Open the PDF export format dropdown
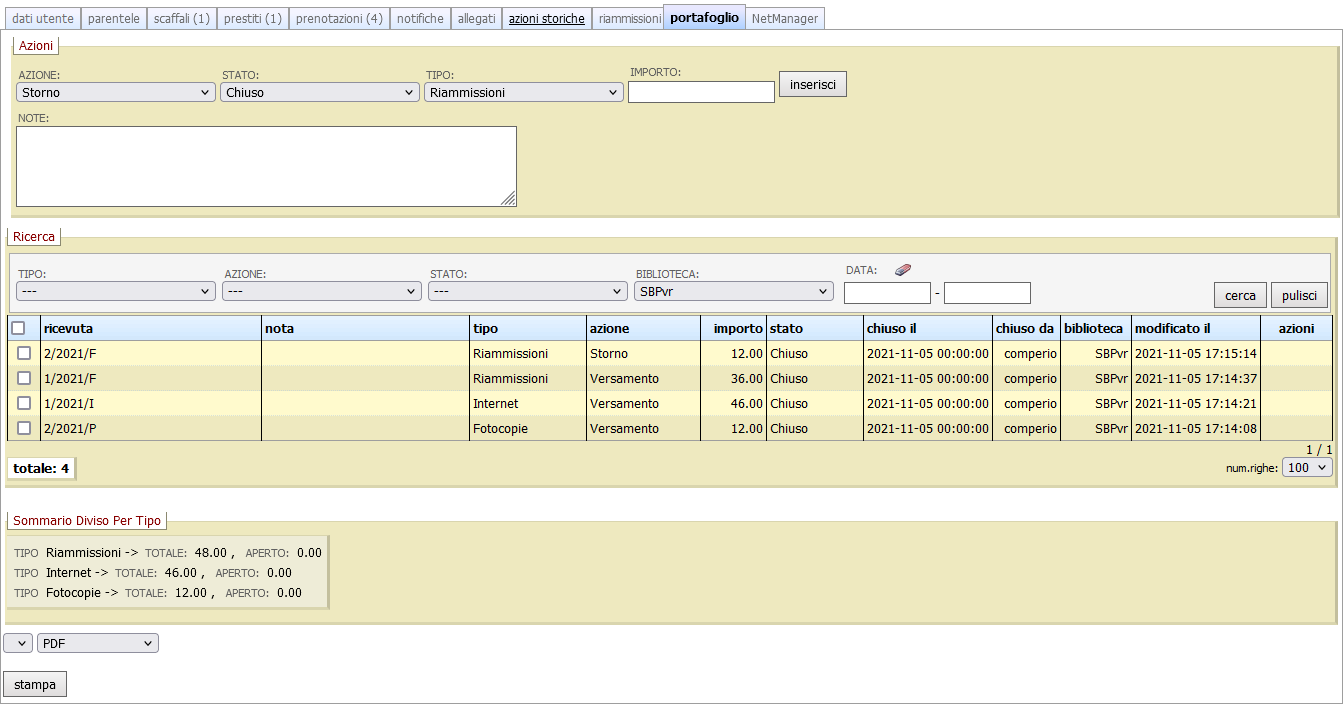 pos(97,643)
